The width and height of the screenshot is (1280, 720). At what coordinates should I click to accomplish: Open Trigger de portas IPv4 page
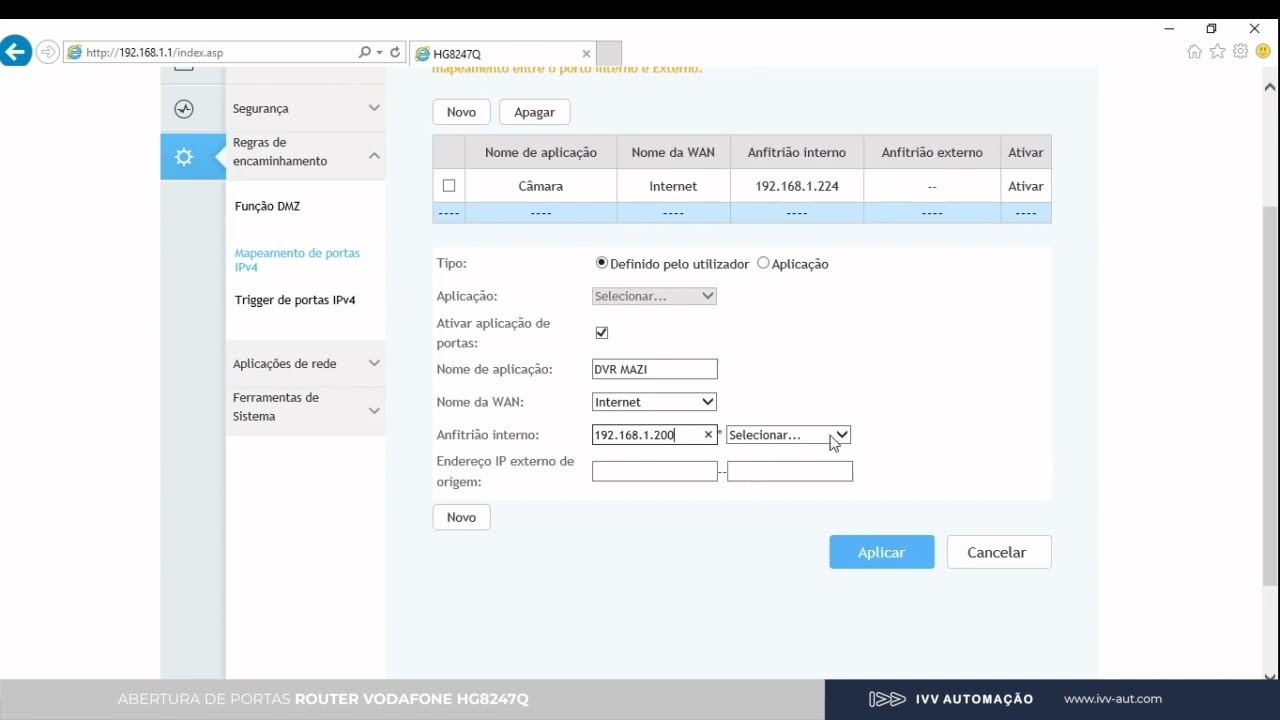tap(295, 300)
